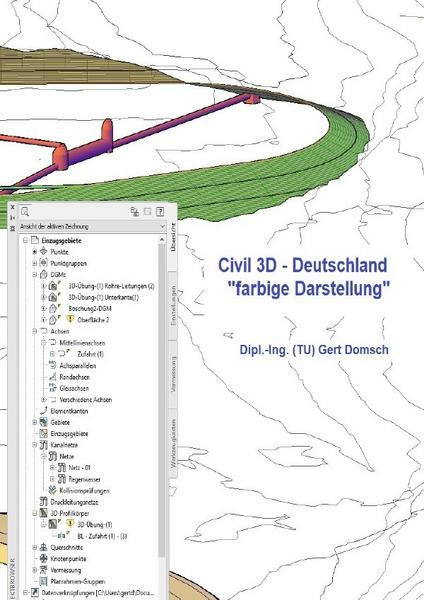Select the Regenwasser pipe network
The width and height of the screenshot is (424, 600).
[84, 479]
